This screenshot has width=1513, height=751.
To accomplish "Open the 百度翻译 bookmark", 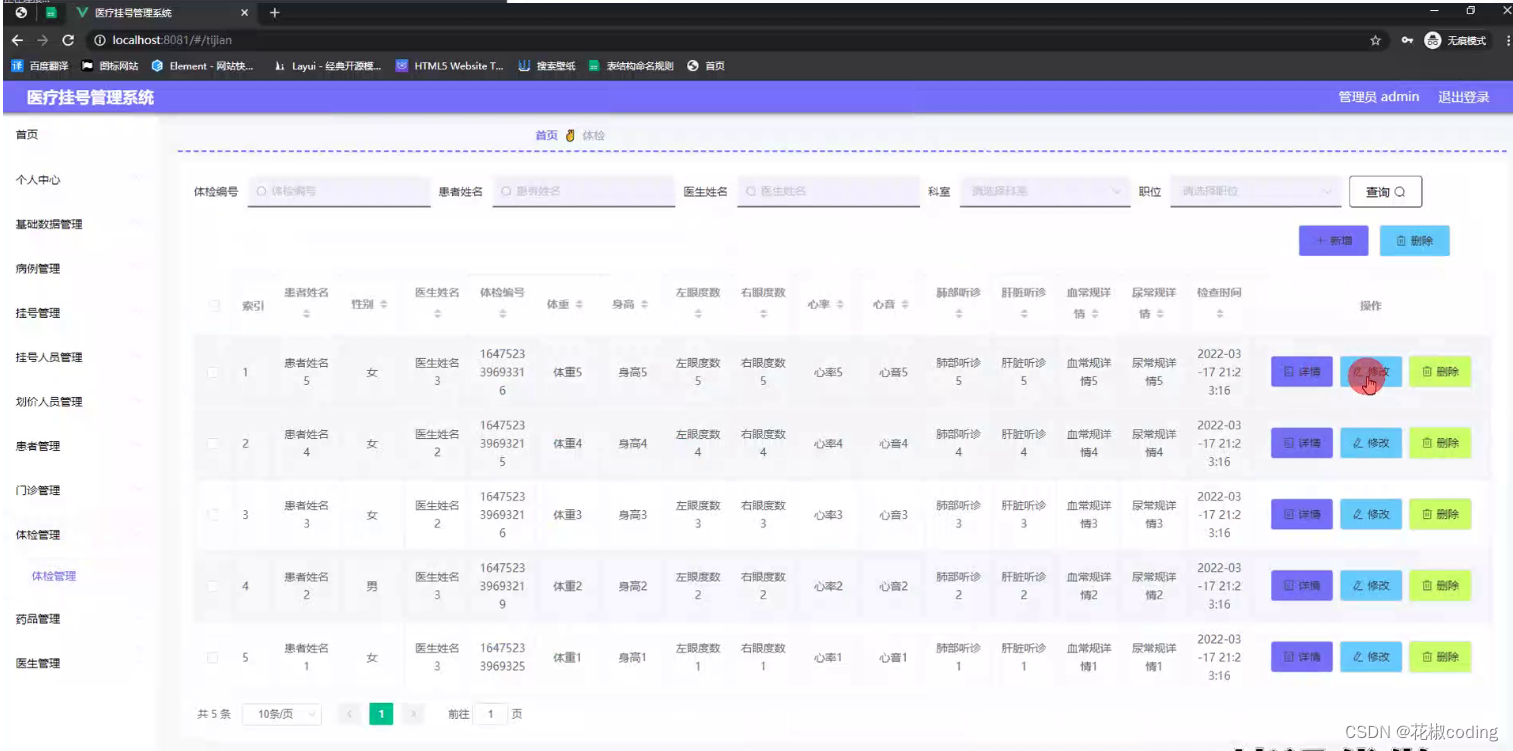I will click(41, 66).
